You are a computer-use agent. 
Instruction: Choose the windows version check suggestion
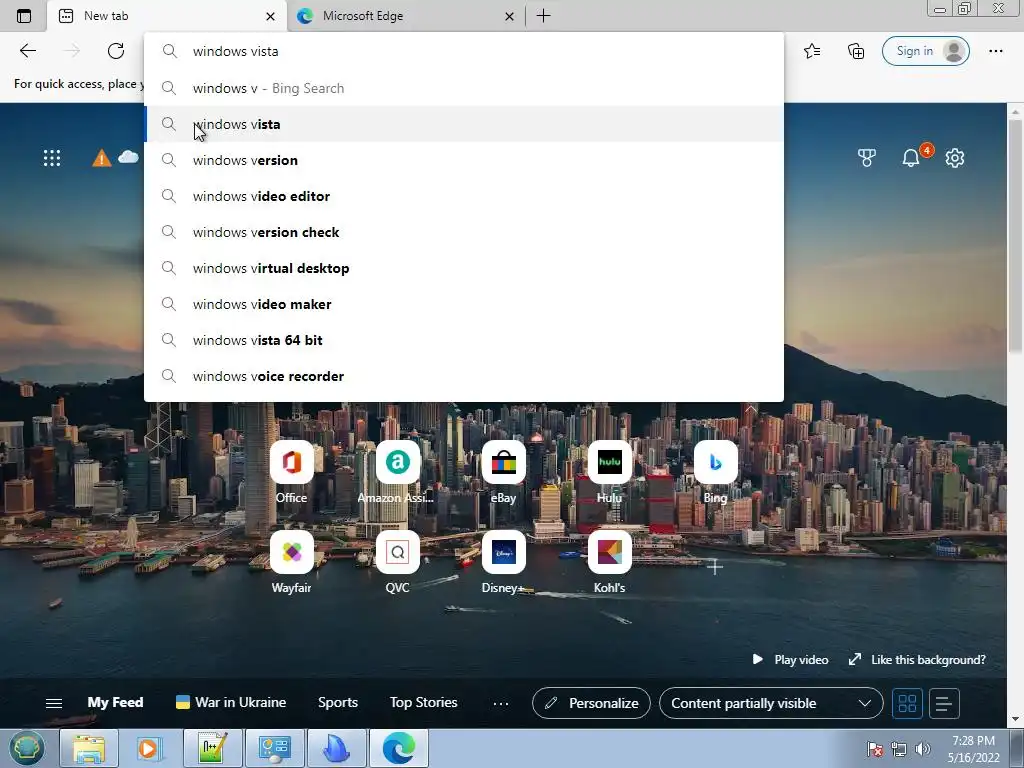pos(464,232)
